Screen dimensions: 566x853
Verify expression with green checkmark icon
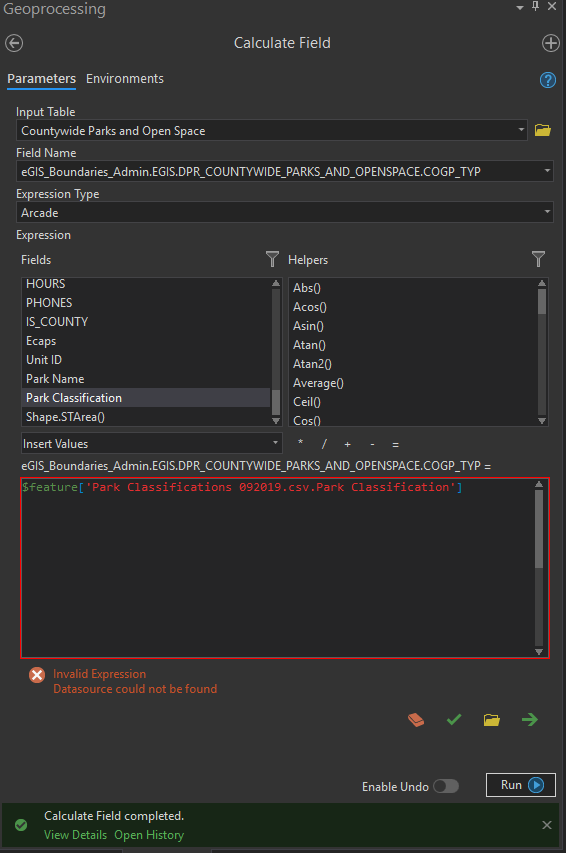(x=454, y=720)
